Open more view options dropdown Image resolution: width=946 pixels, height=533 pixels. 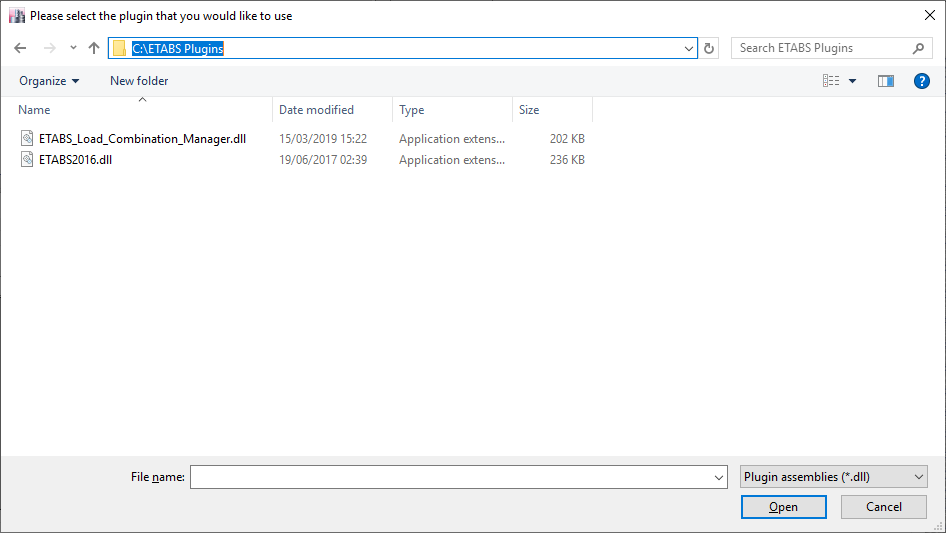[x=852, y=81]
